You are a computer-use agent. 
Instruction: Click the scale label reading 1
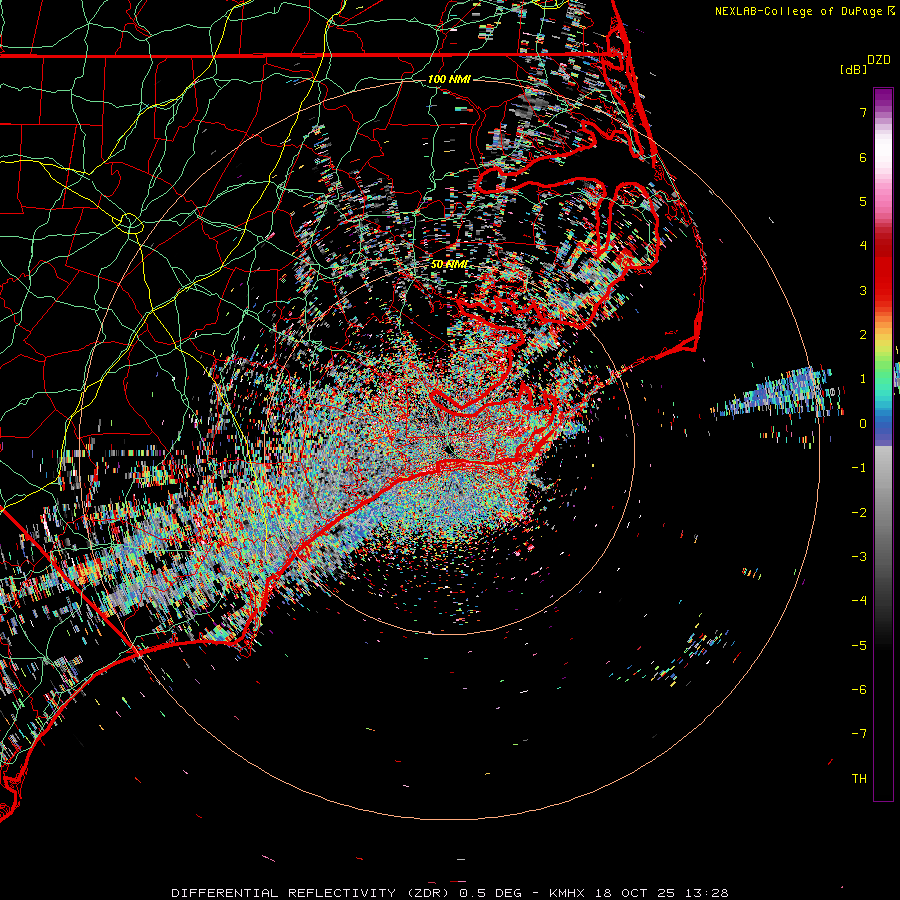click(x=863, y=379)
